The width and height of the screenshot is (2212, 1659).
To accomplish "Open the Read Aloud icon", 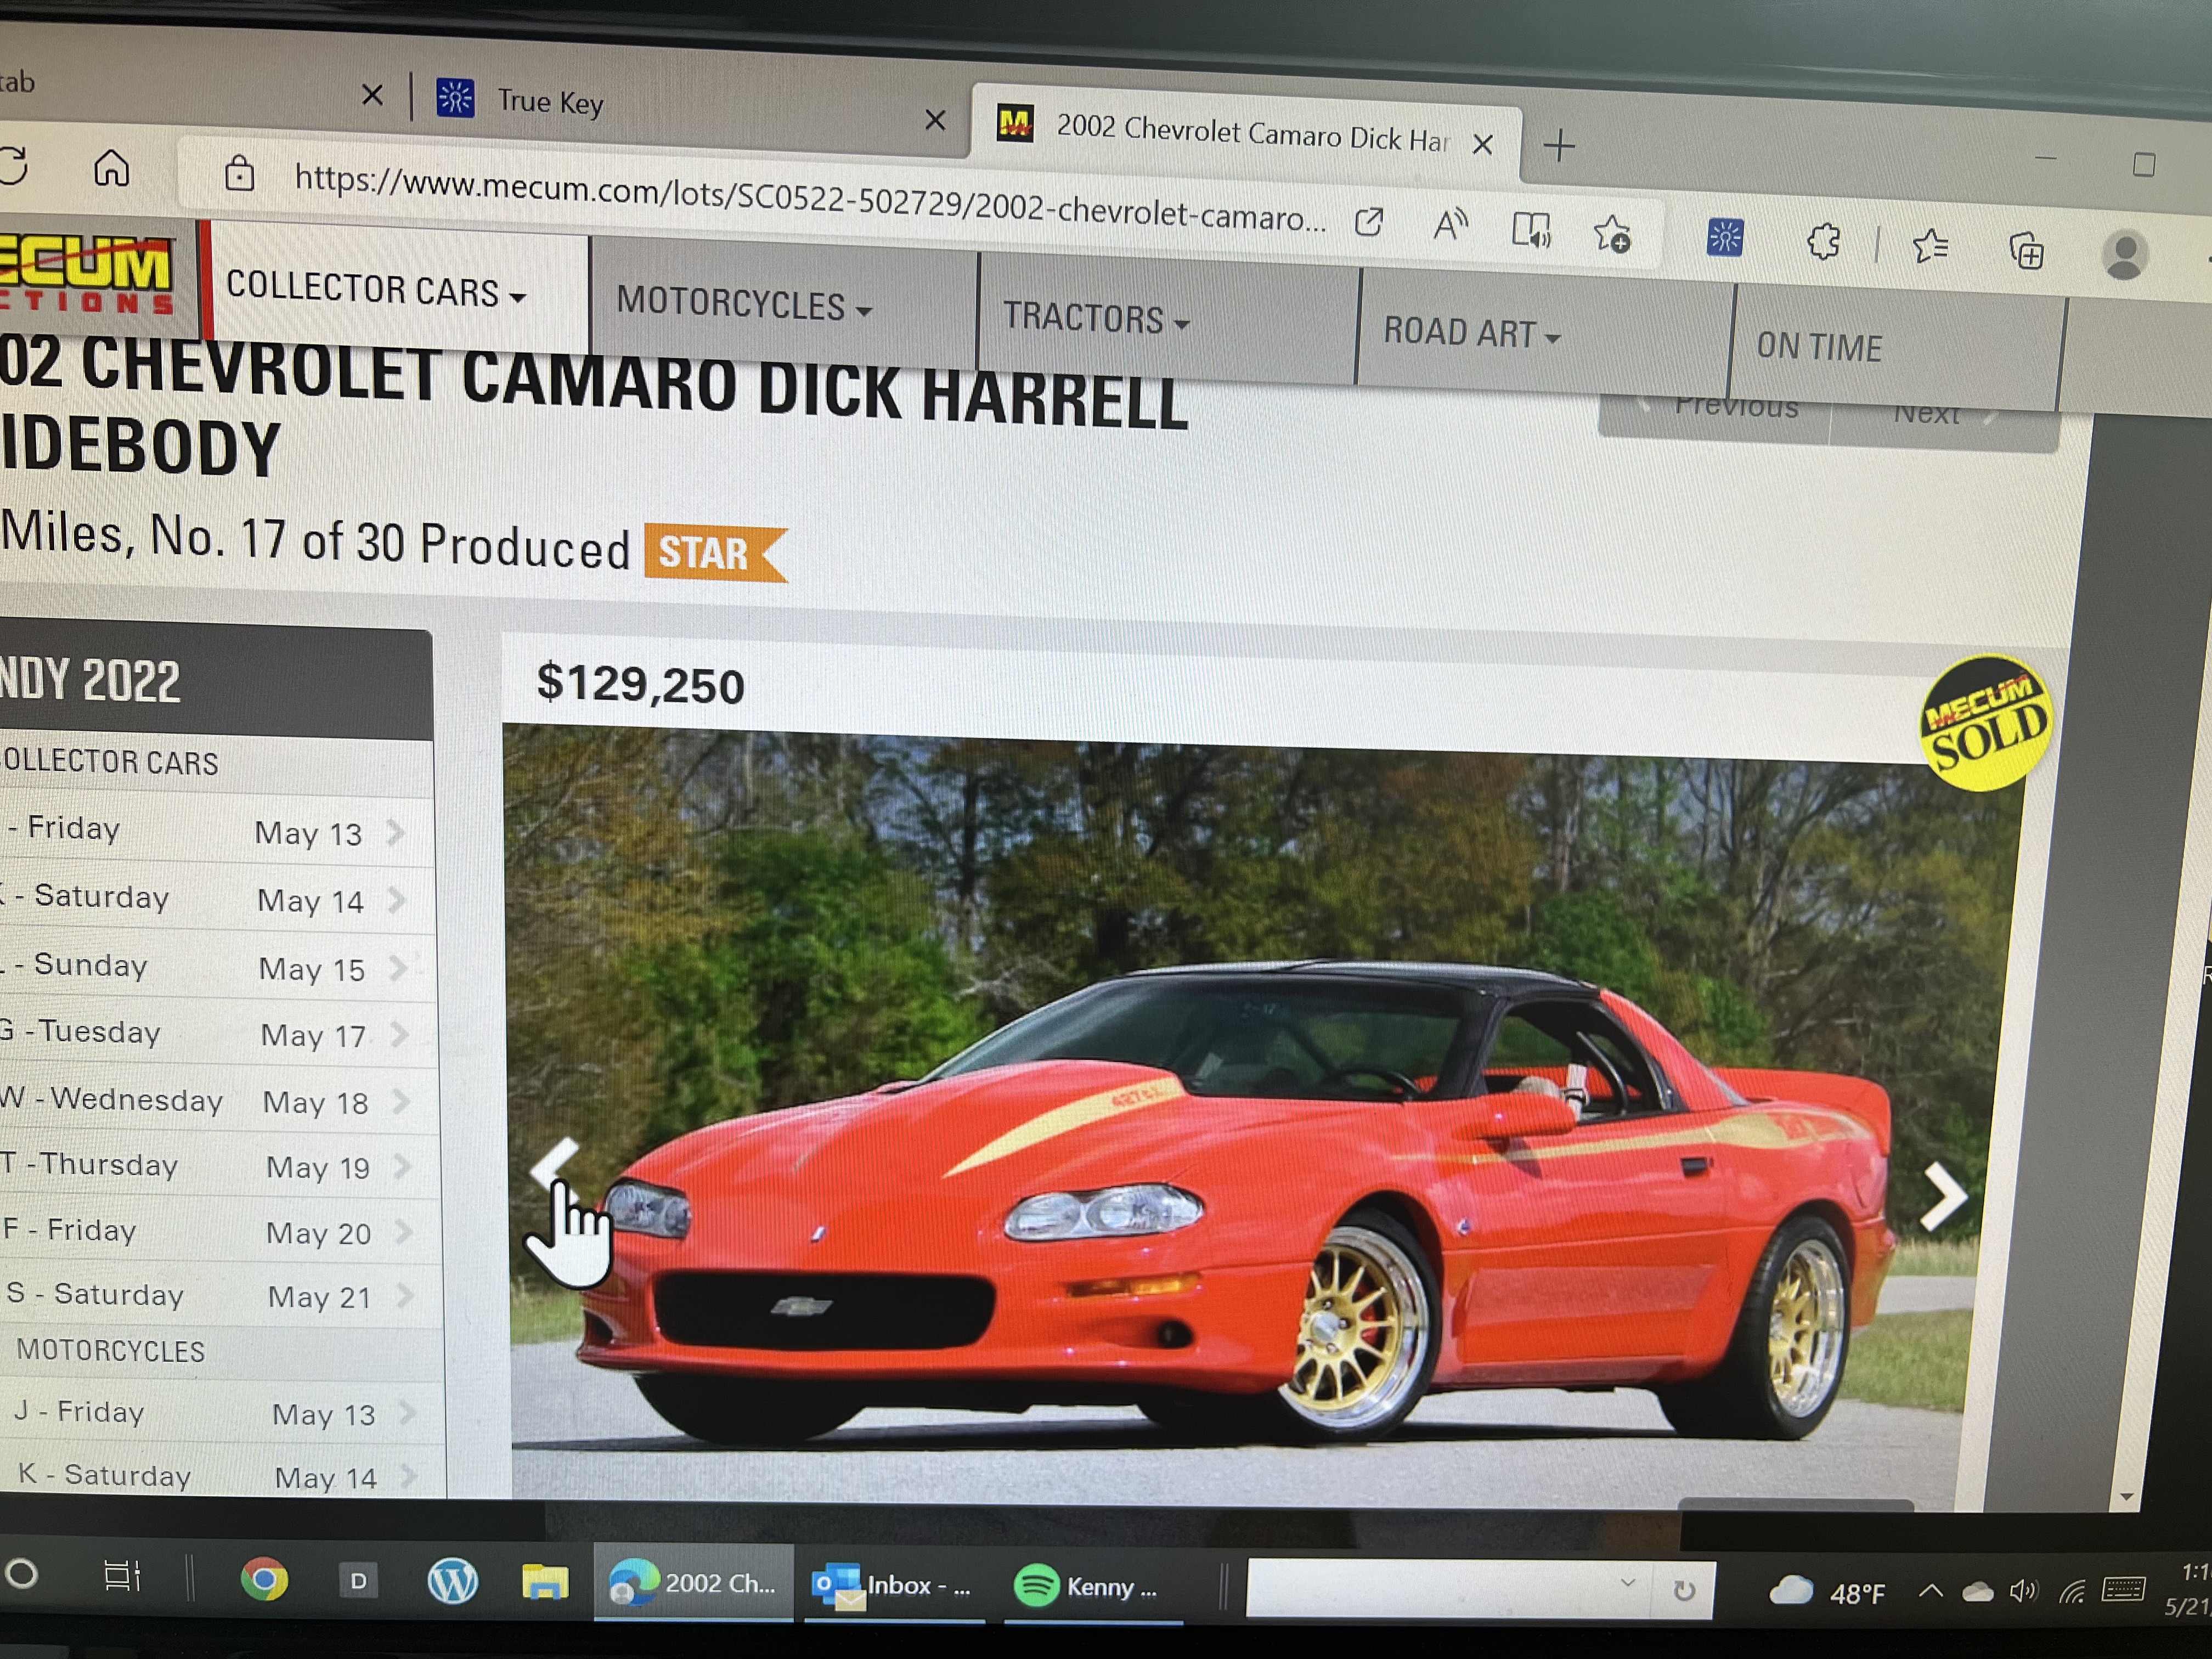I will click(x=1450, y=225).
